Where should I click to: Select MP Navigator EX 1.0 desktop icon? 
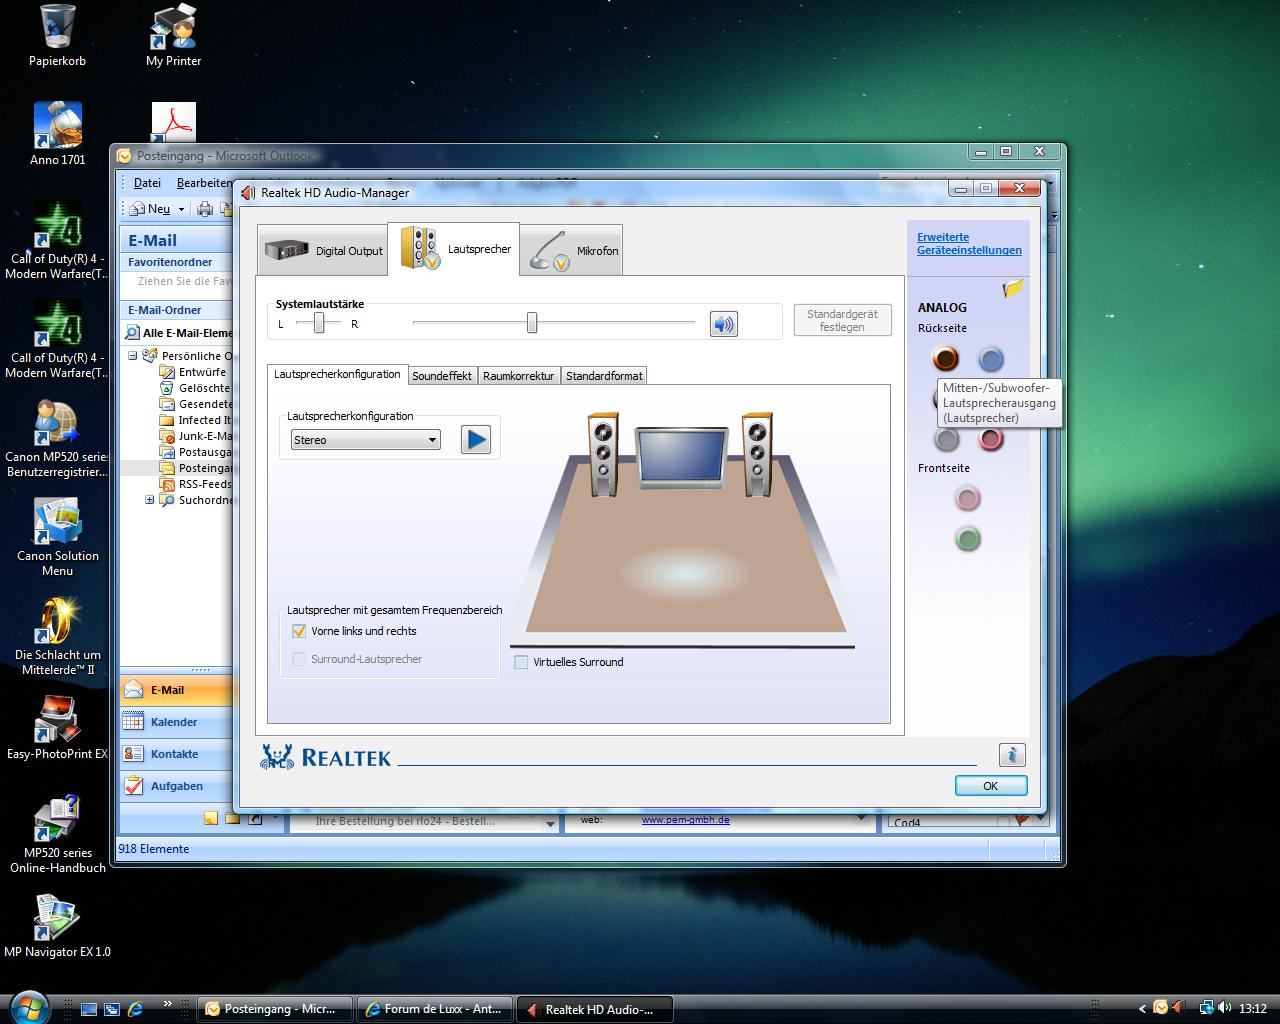[57, 926]
